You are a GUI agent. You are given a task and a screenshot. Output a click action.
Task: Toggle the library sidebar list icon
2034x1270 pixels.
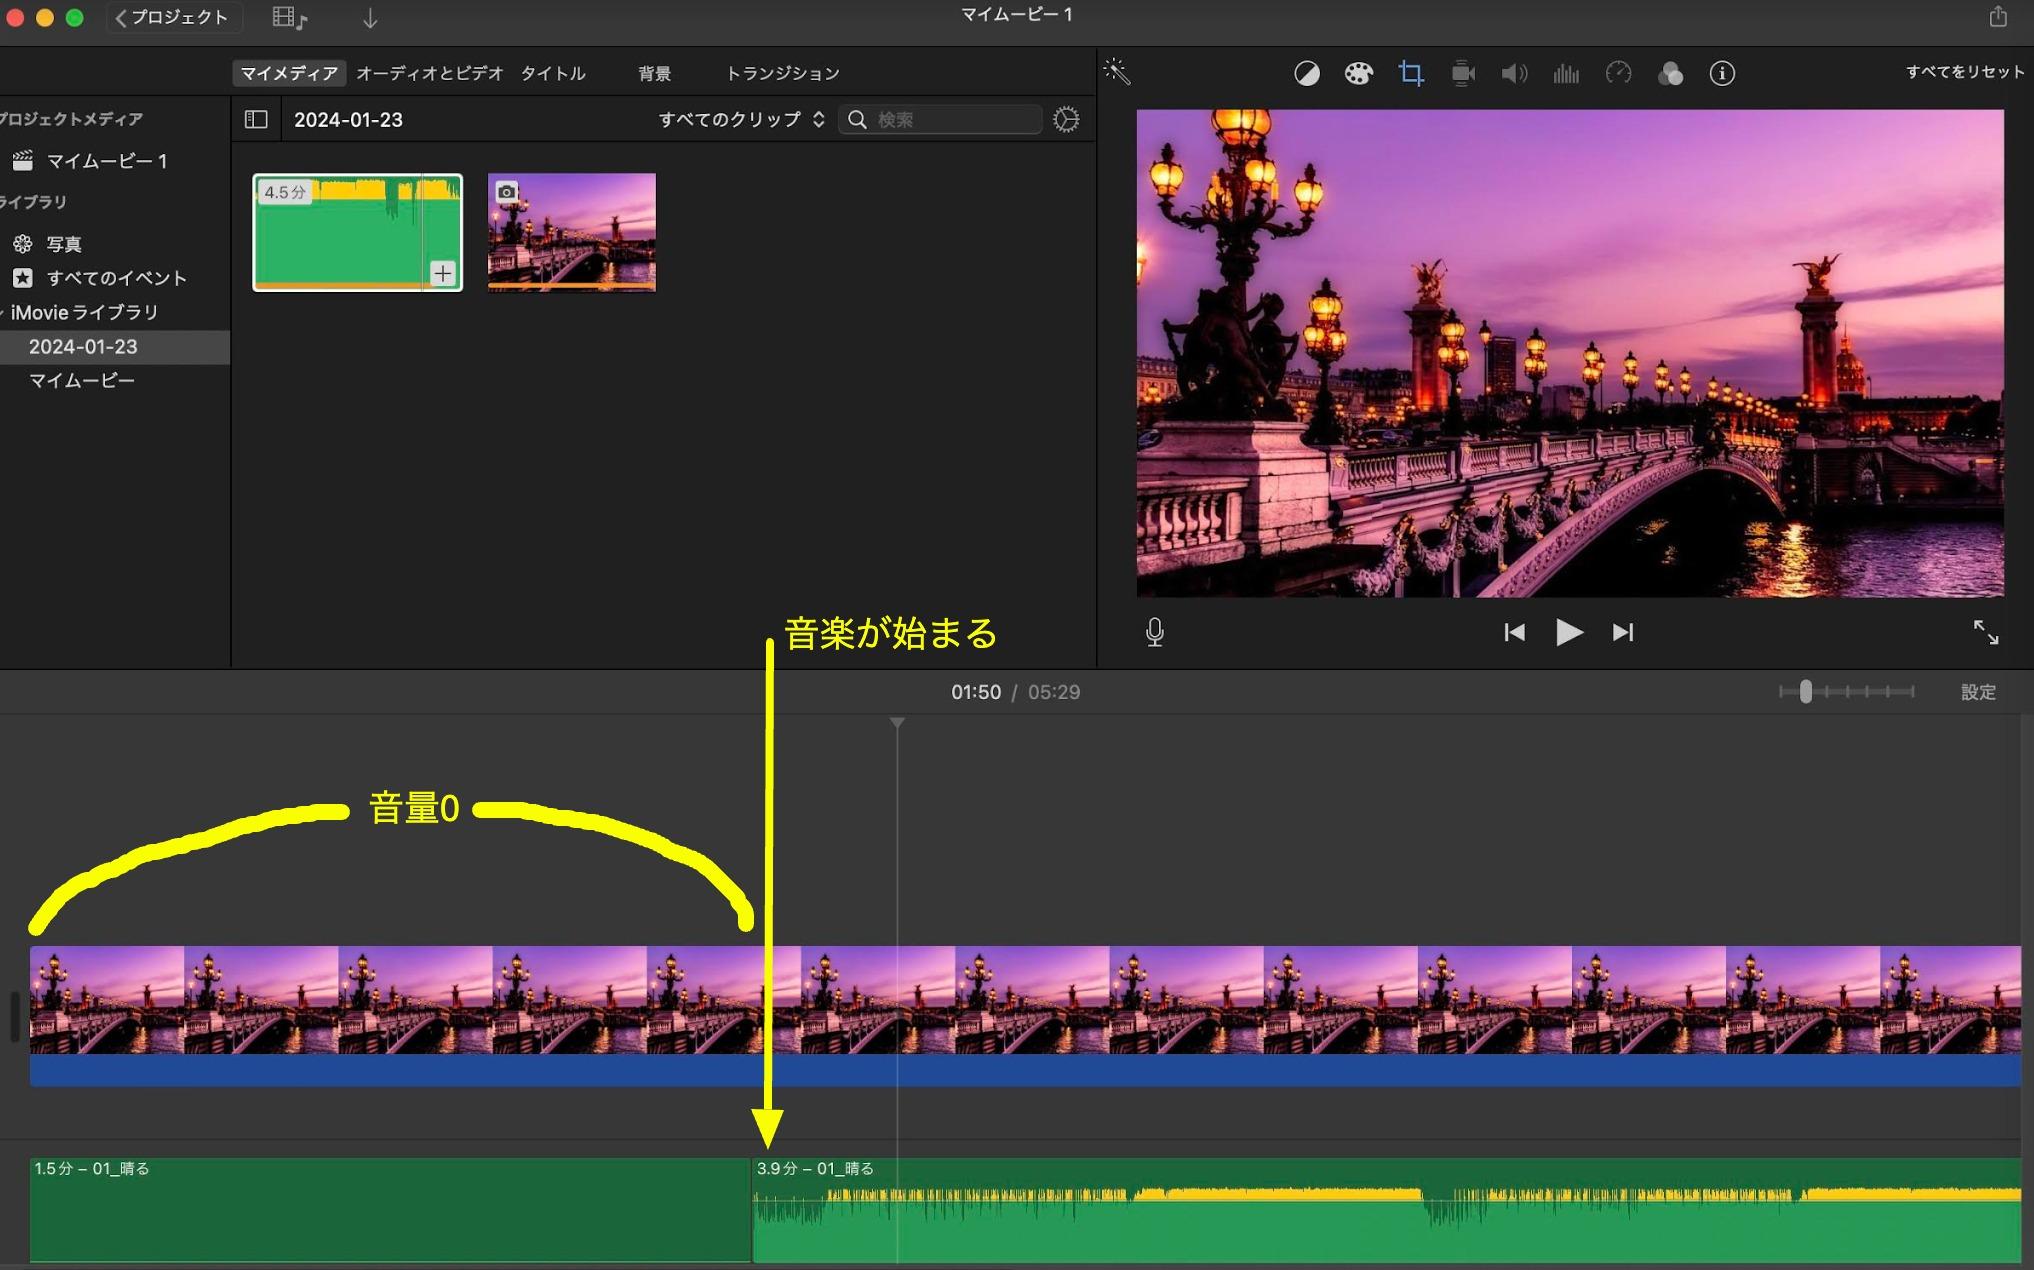pyautogui.click(x=256, y=120)
